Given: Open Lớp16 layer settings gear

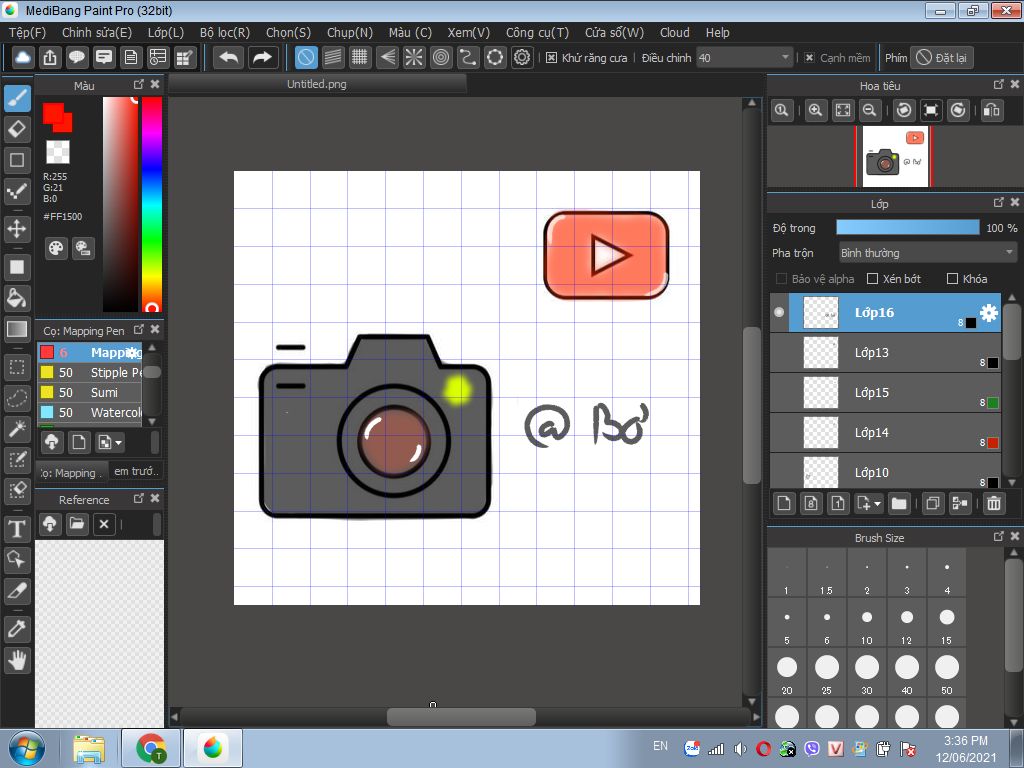Looking at the screenshot, I should (989, 313).
